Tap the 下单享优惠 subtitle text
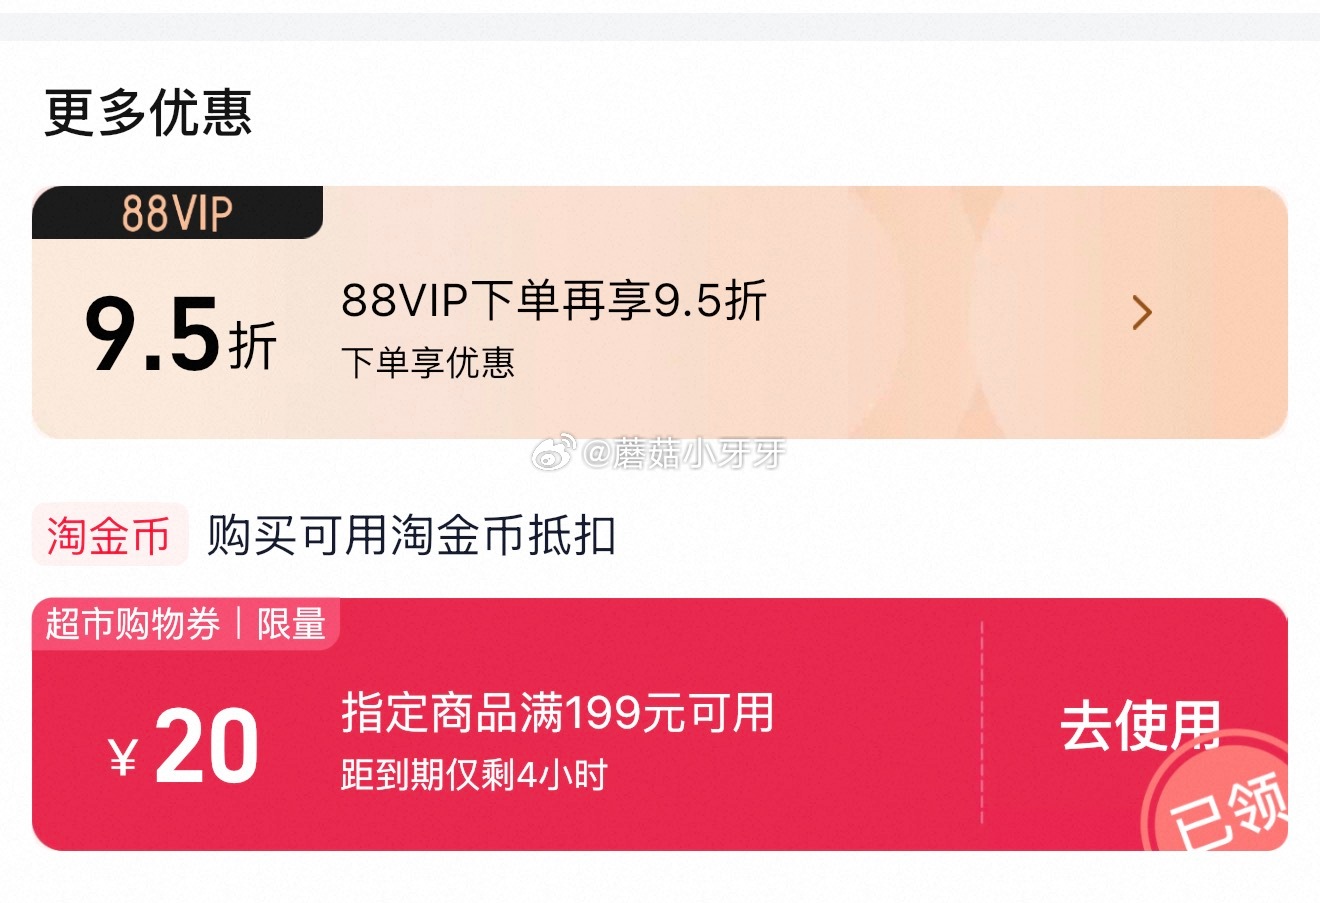Image resolution: width=1320 pixels, height=903 pixels. pyautogui.click(x=428, y=362)
